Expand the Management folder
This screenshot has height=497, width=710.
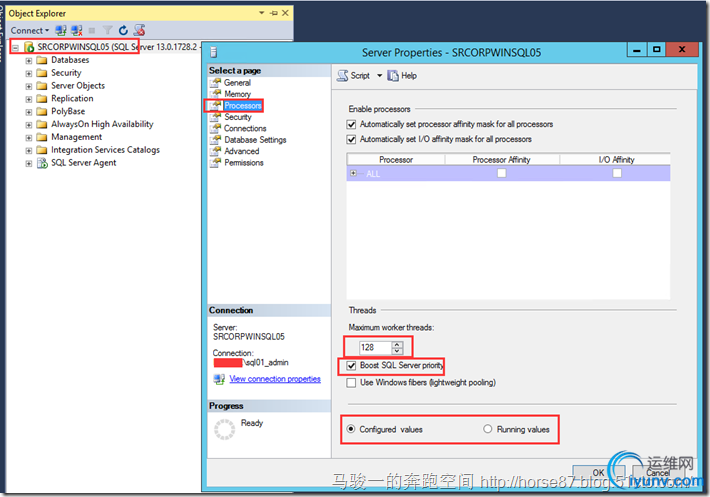(x=29, y=137)
